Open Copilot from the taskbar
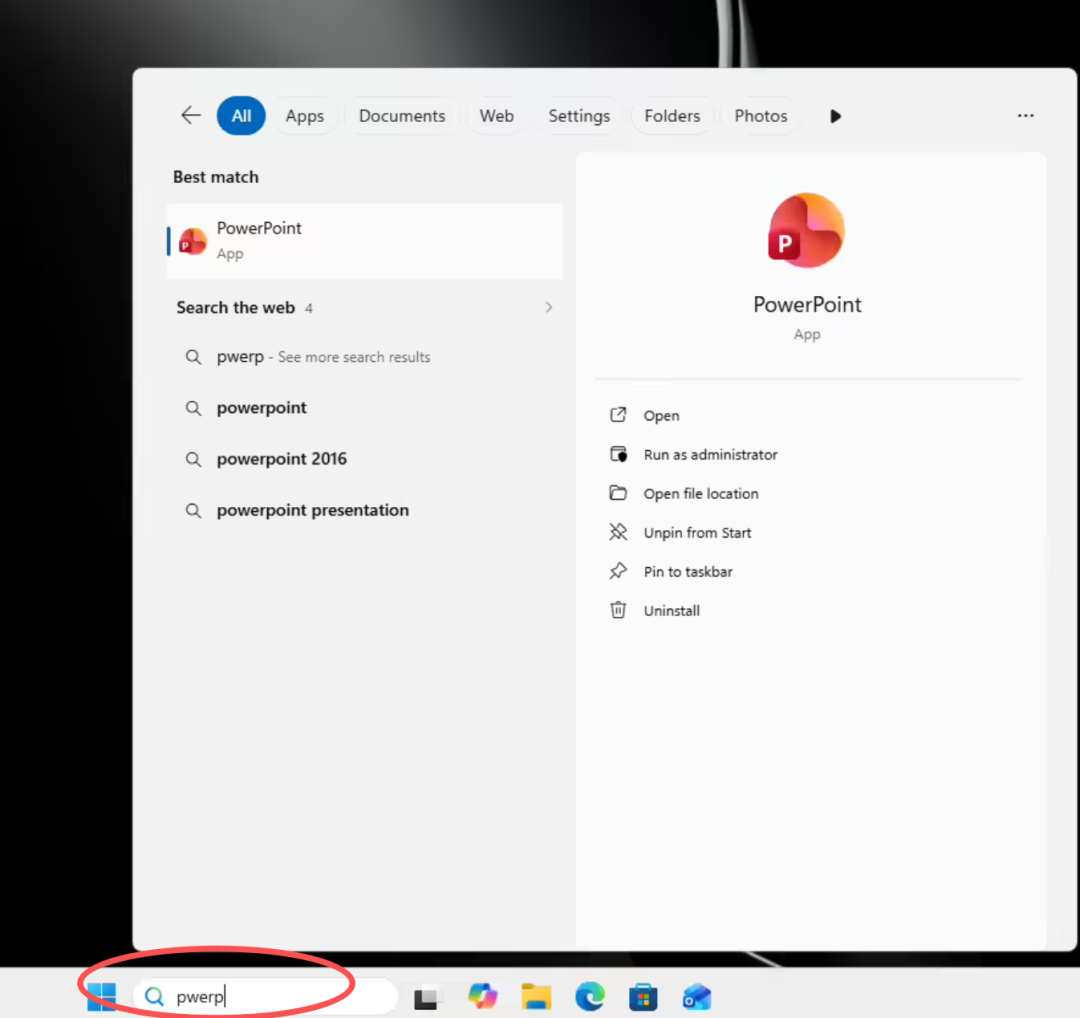1080x1018 pixels. click(483, 996)
